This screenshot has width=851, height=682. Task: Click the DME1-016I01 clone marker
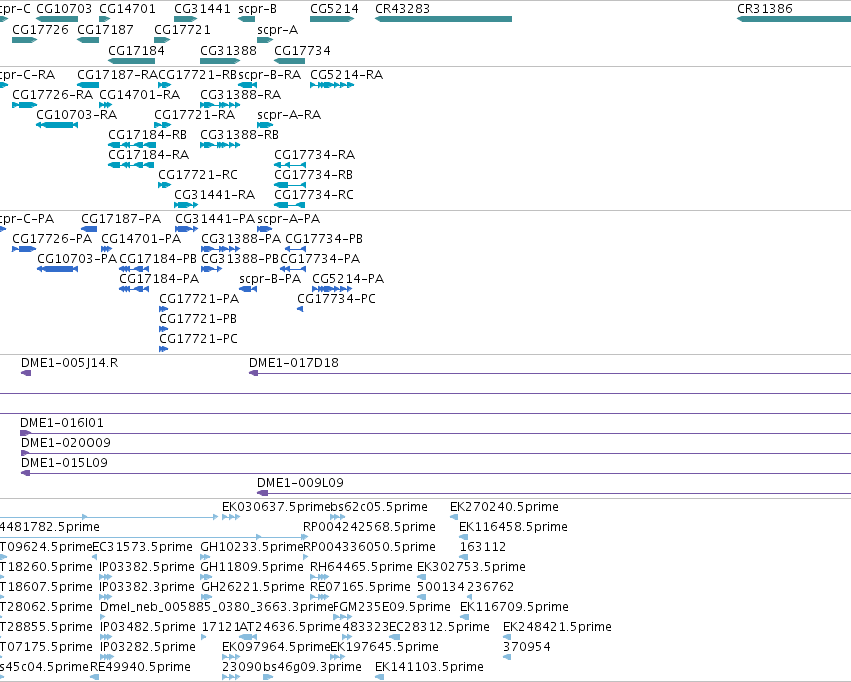pyautogui.click(x=26, y=433)
